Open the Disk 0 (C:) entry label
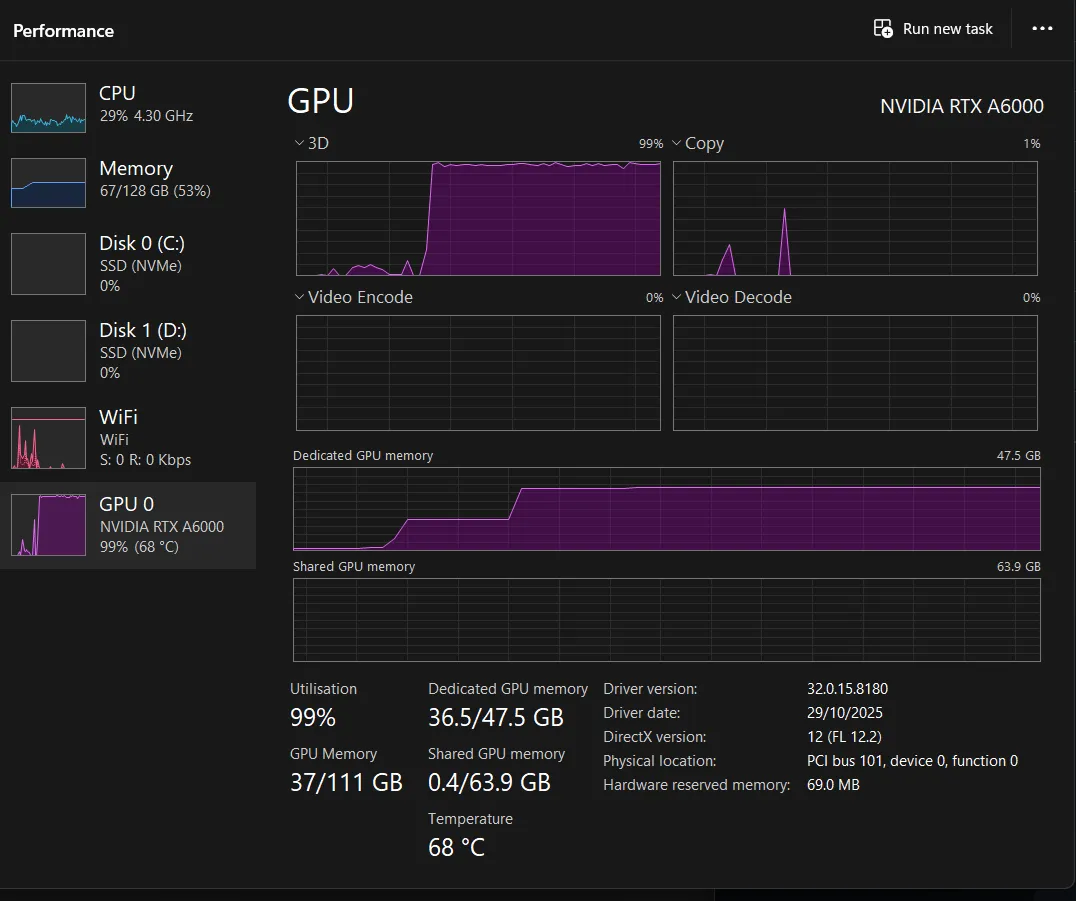 point(142,243)
